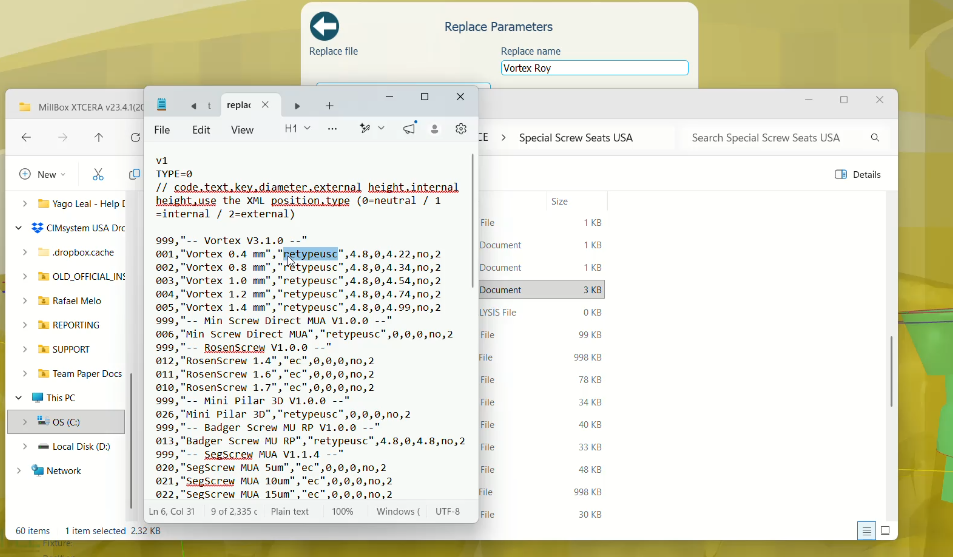Click the Notepad AI rewrite icon
Viewport: 953px width, 557px height.
click(x=365, y=128)
